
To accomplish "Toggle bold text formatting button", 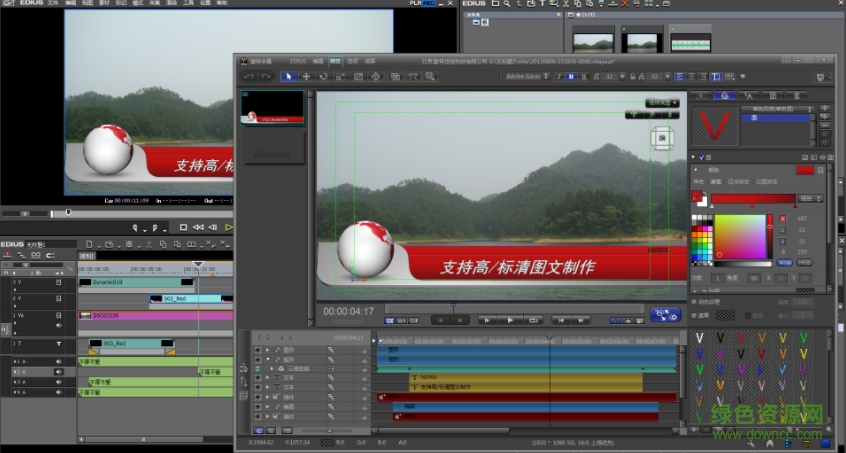I will pyautogui.click(x=571, y=76).
